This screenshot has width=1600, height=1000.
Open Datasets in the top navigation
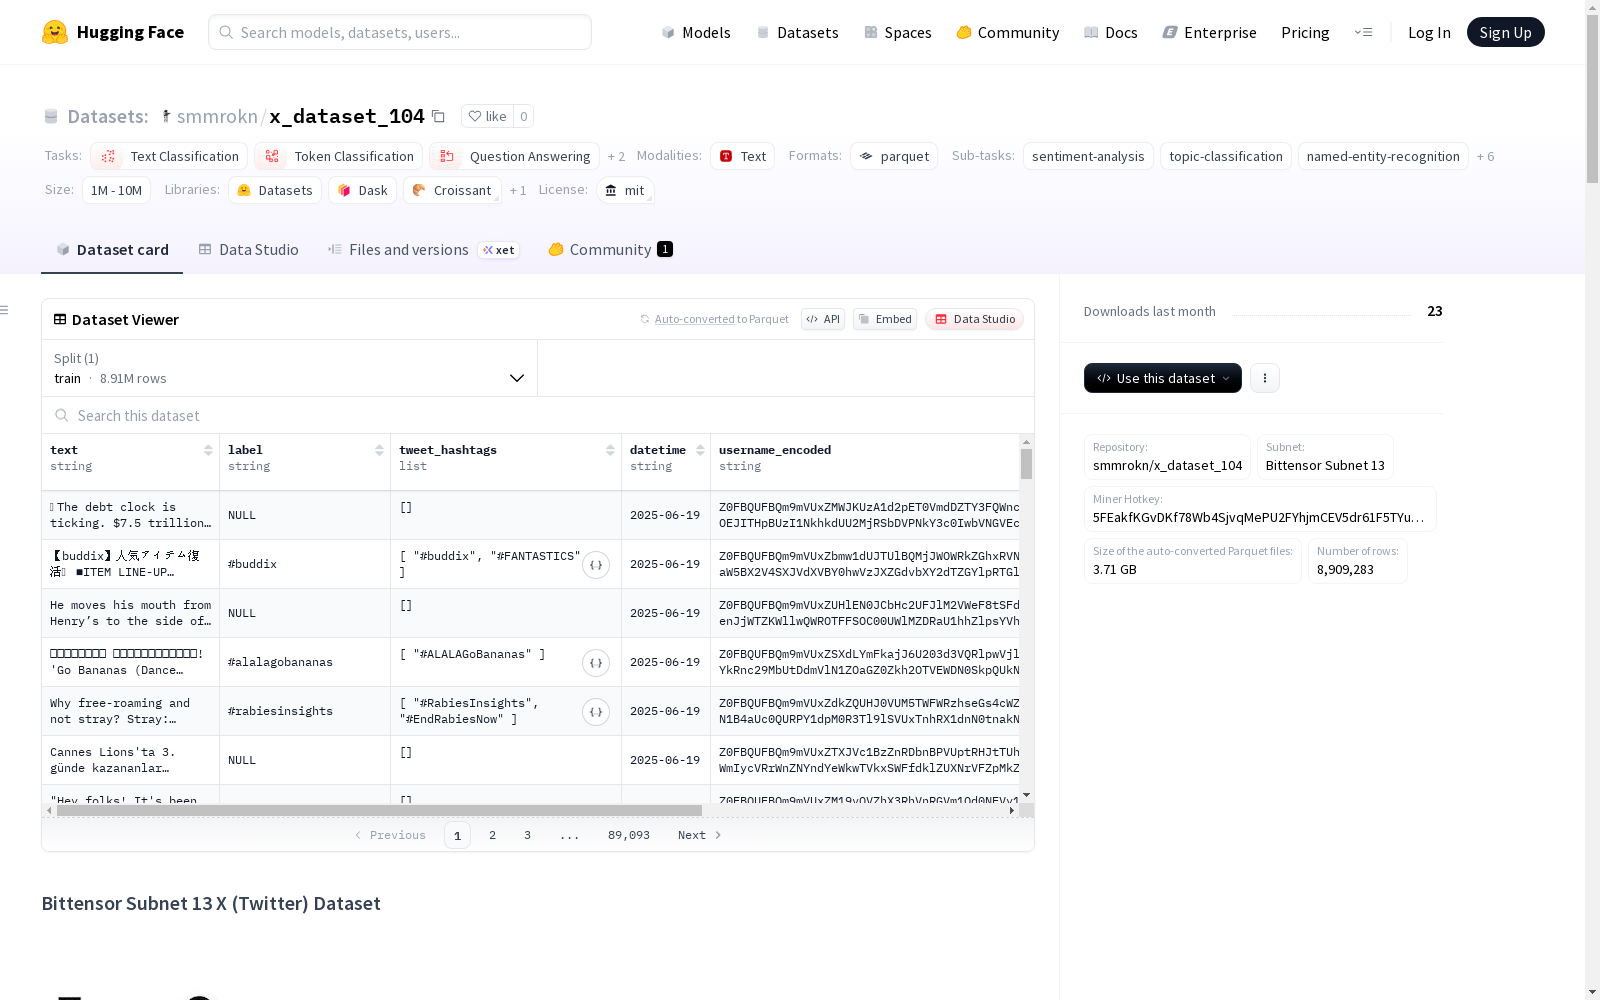[797, 33]
